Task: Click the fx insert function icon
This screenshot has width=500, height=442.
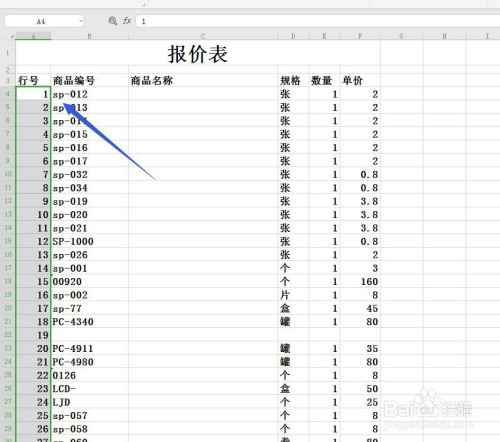Action: coord(127,21)
